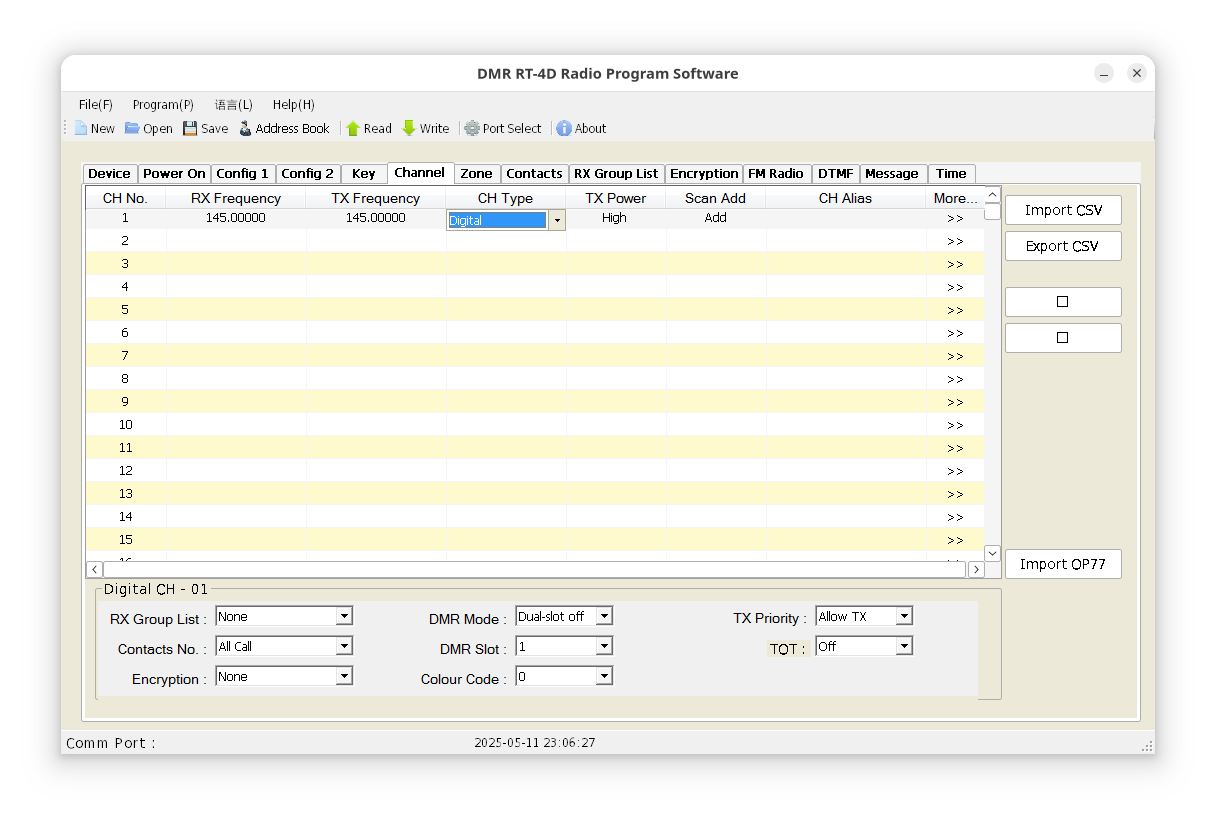Click the Save floppy disk icon
The image size is (1216, 821).
pos(190,128)
